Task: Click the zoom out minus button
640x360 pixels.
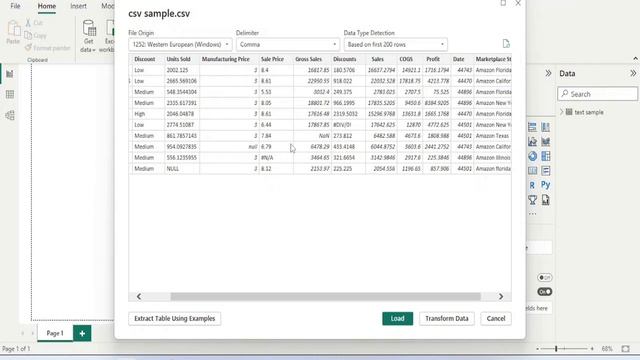Action: tap(538, 349)
